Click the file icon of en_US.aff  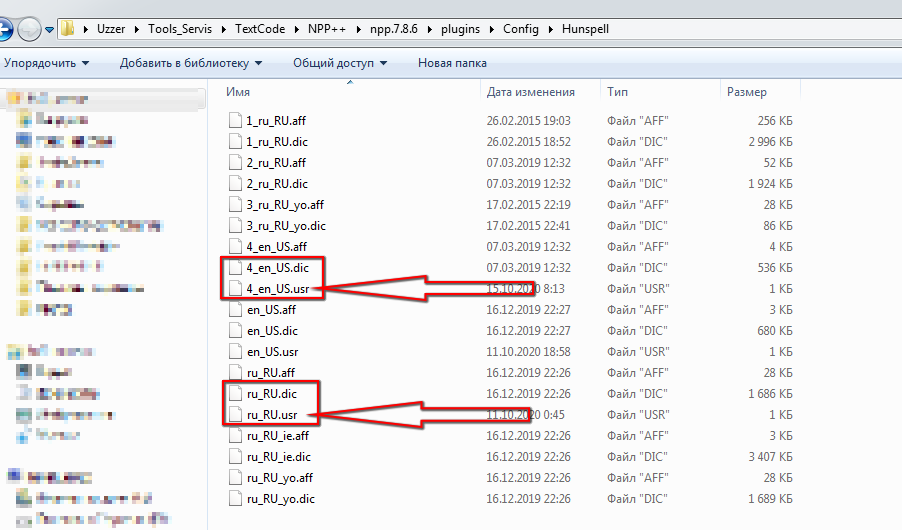235,310
